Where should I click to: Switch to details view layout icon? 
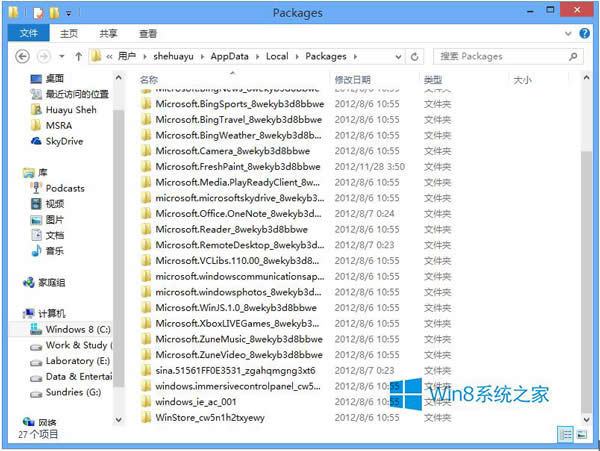[x=565, y=435]
